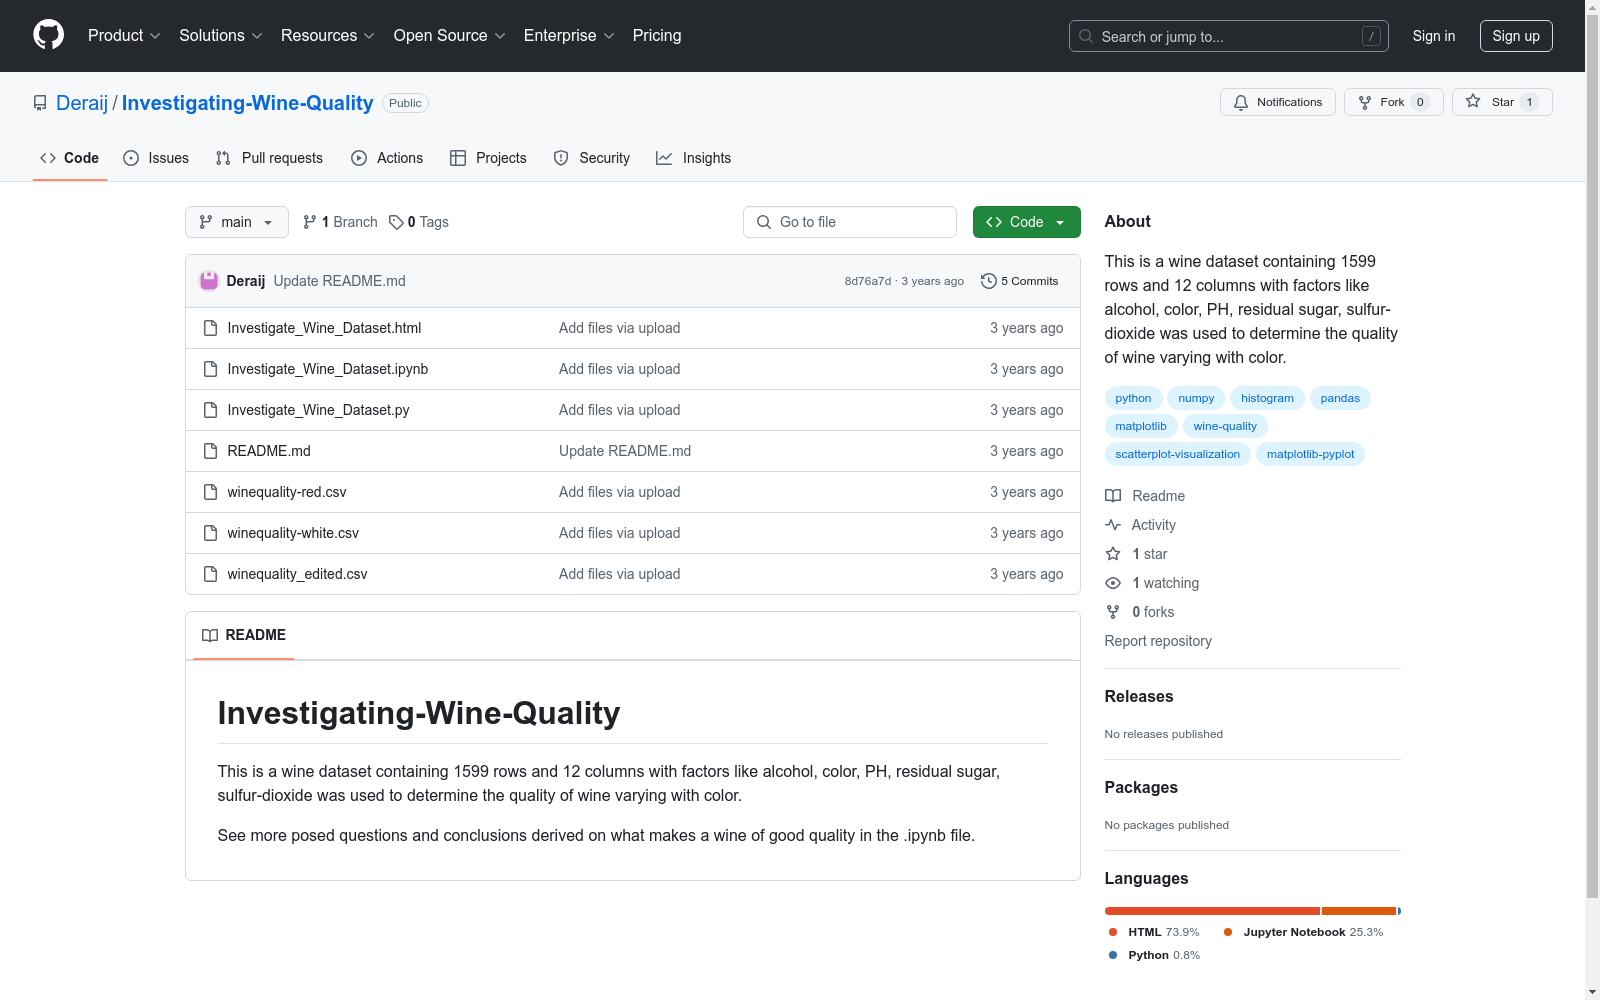
Task: Click the wine-quality topic tag
Action: (1225, 426)
